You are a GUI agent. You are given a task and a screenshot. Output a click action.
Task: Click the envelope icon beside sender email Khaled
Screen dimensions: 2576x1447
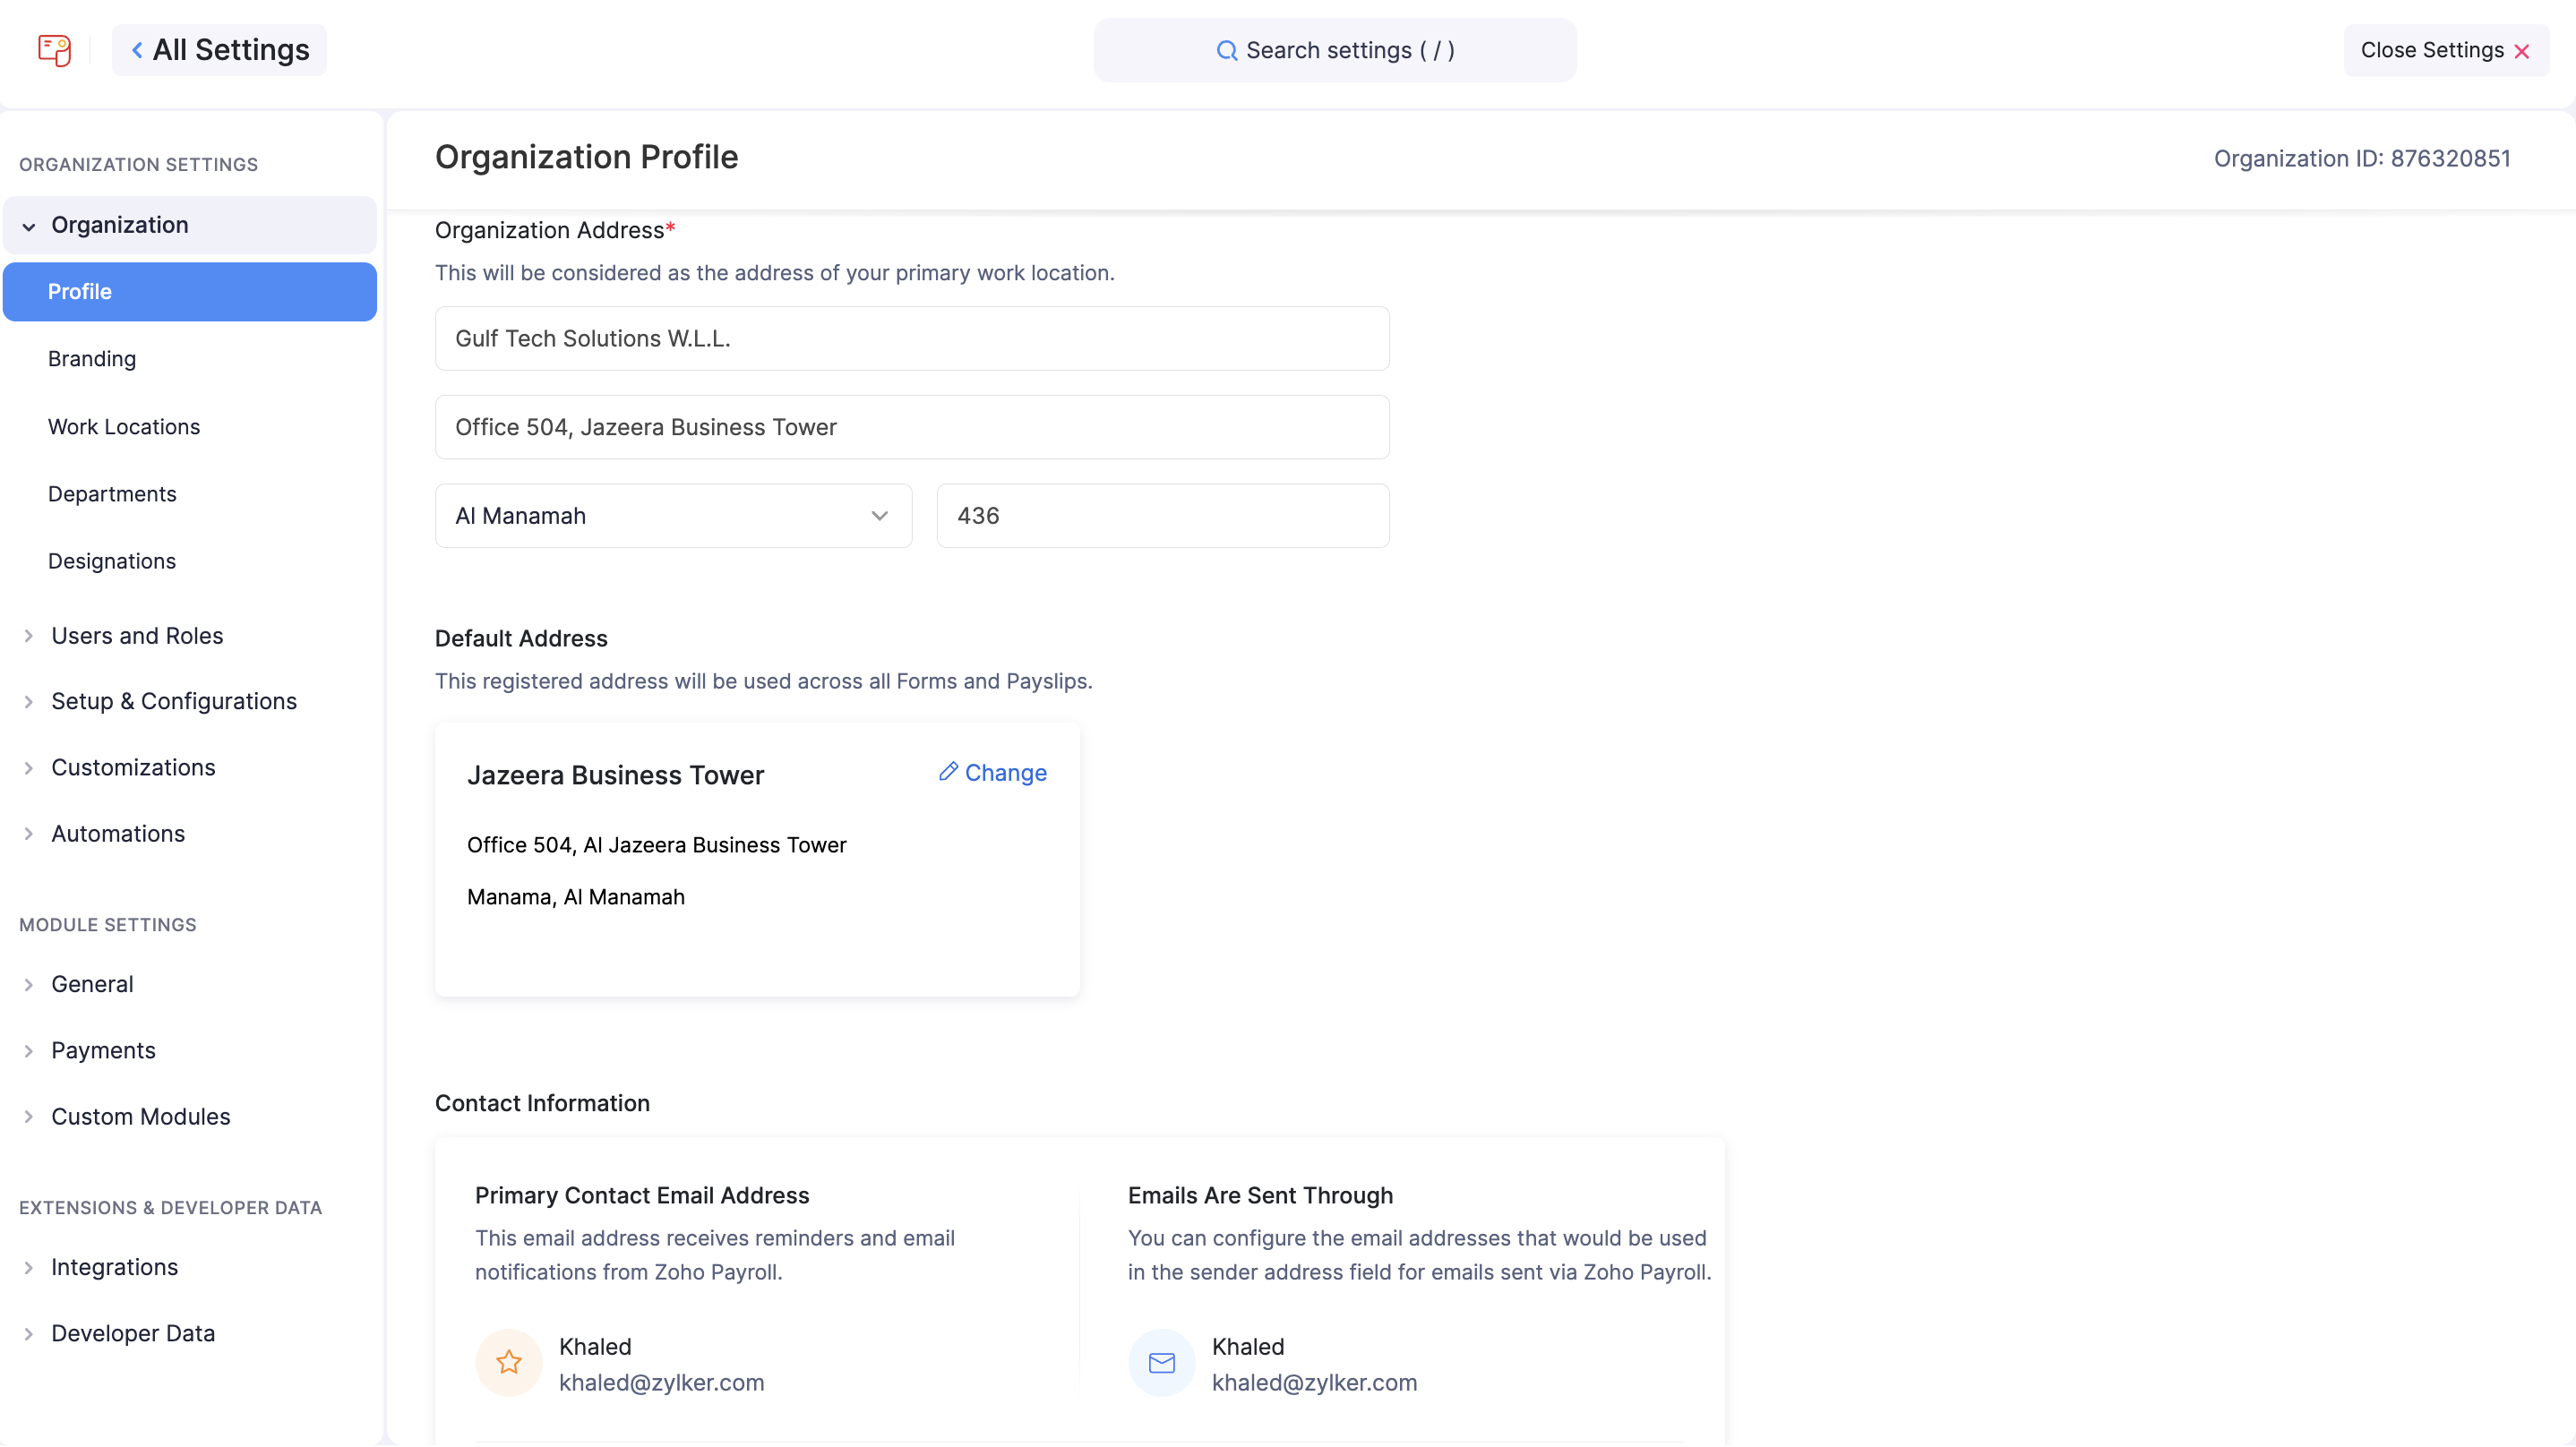coord(1161,1362)
